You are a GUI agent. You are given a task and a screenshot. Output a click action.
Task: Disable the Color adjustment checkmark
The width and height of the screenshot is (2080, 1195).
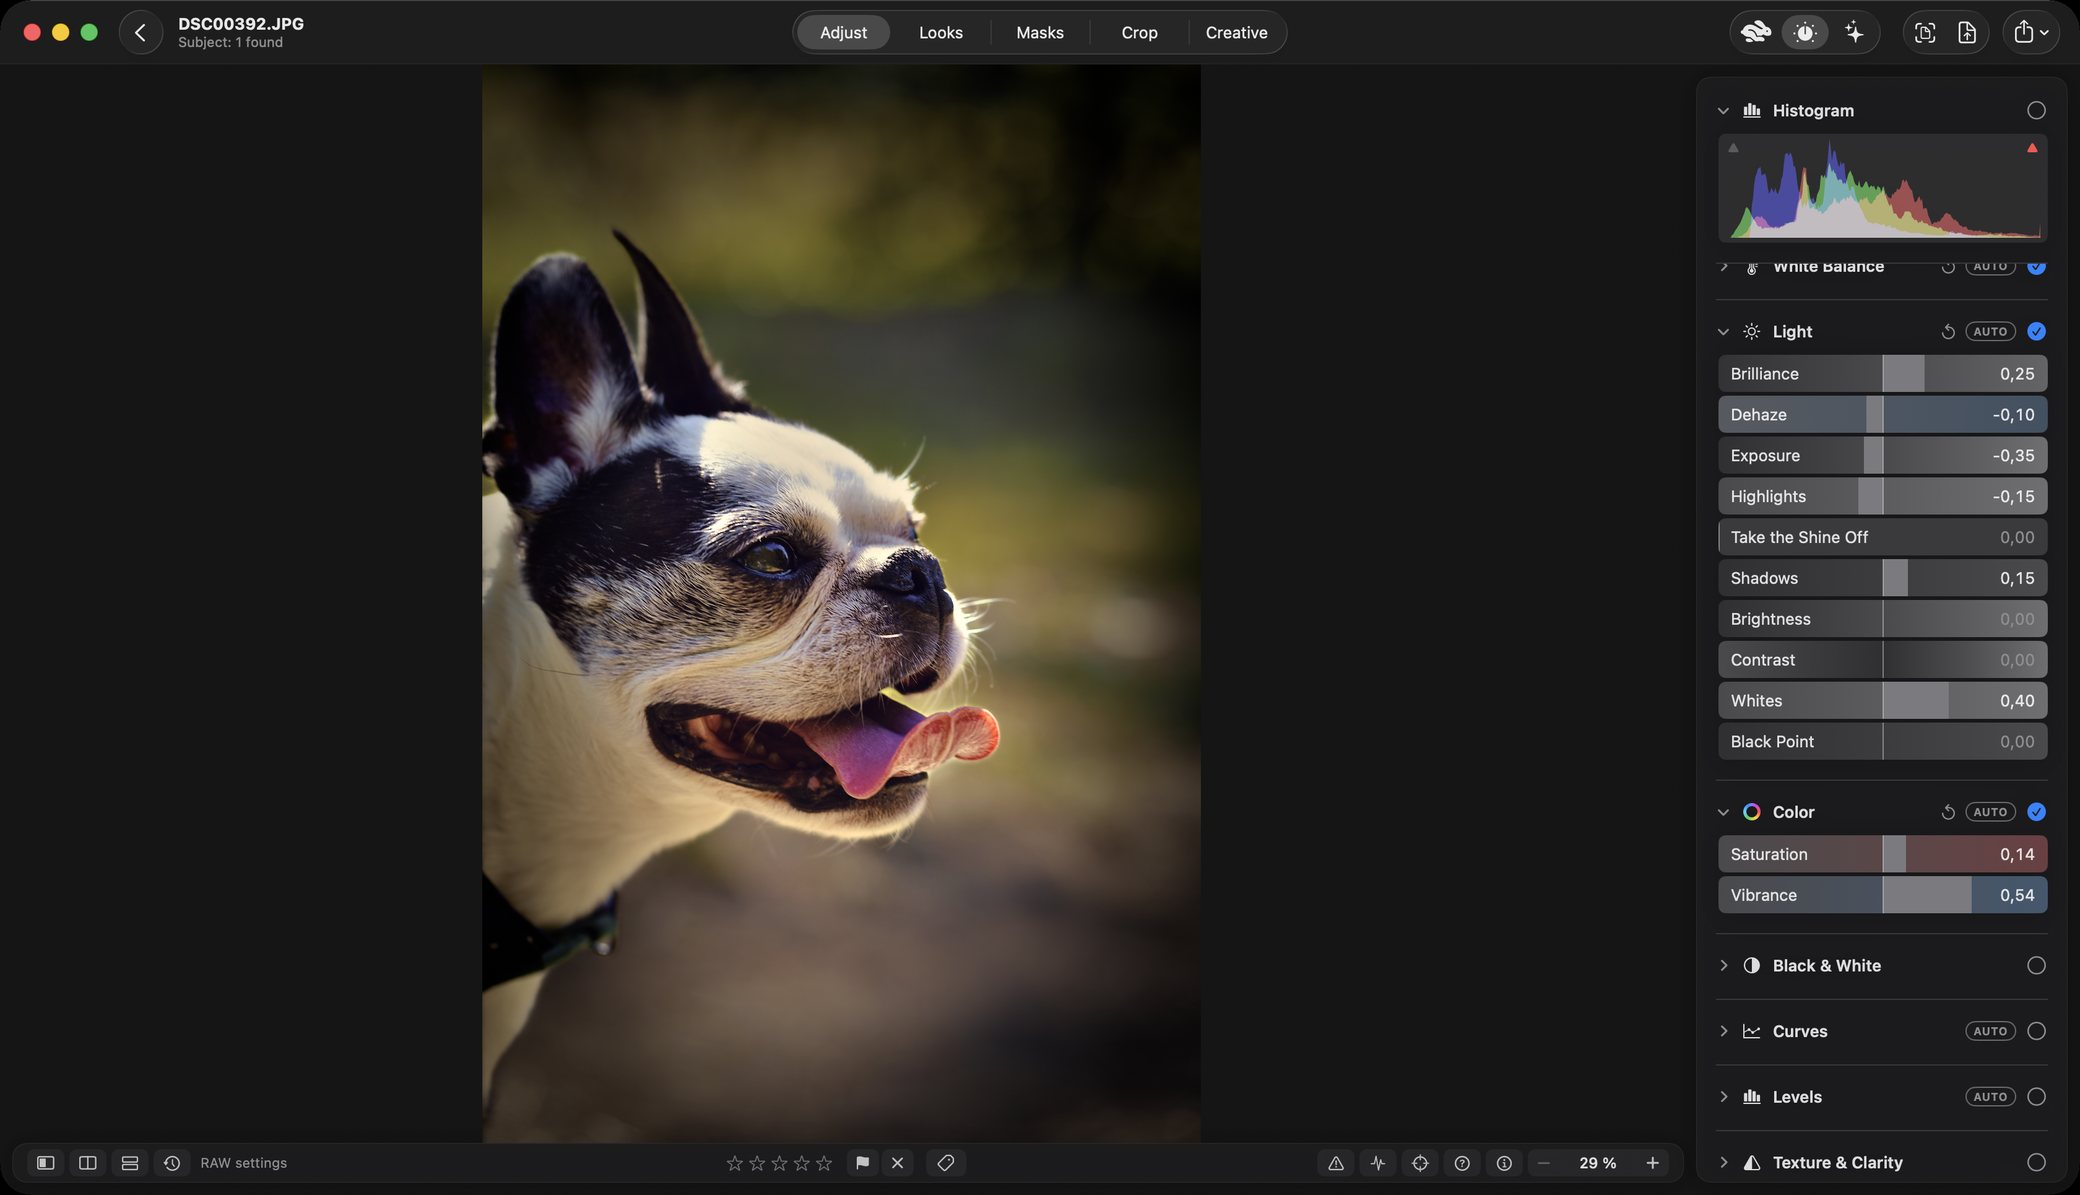pyautogui.click(x=2036, y=812)
